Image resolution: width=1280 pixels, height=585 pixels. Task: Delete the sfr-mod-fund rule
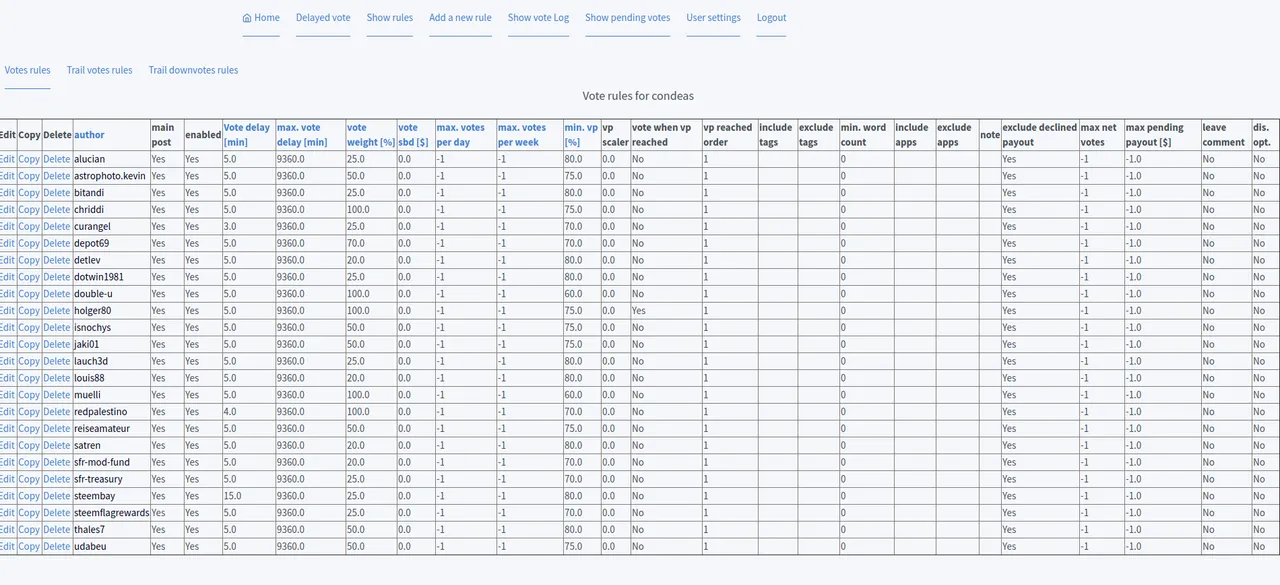(x=57, y=463)
